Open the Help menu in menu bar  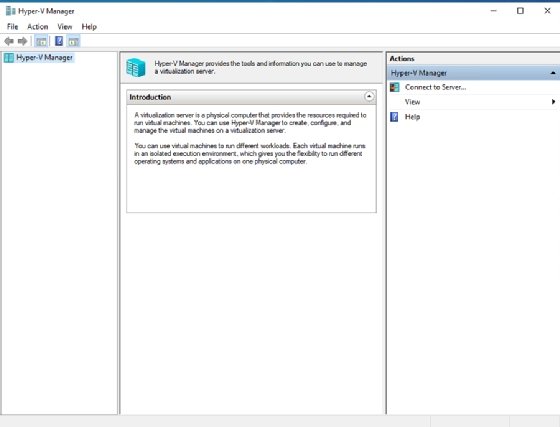point(89,27)
